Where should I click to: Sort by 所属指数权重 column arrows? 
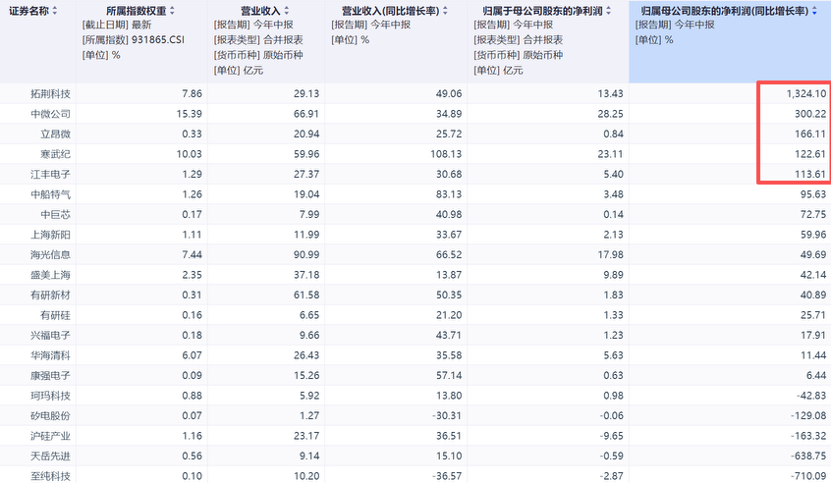172,11
